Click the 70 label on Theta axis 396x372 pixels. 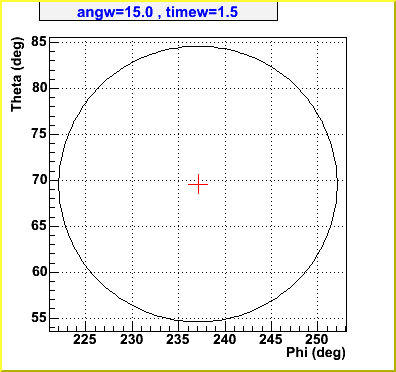(39, 180)
